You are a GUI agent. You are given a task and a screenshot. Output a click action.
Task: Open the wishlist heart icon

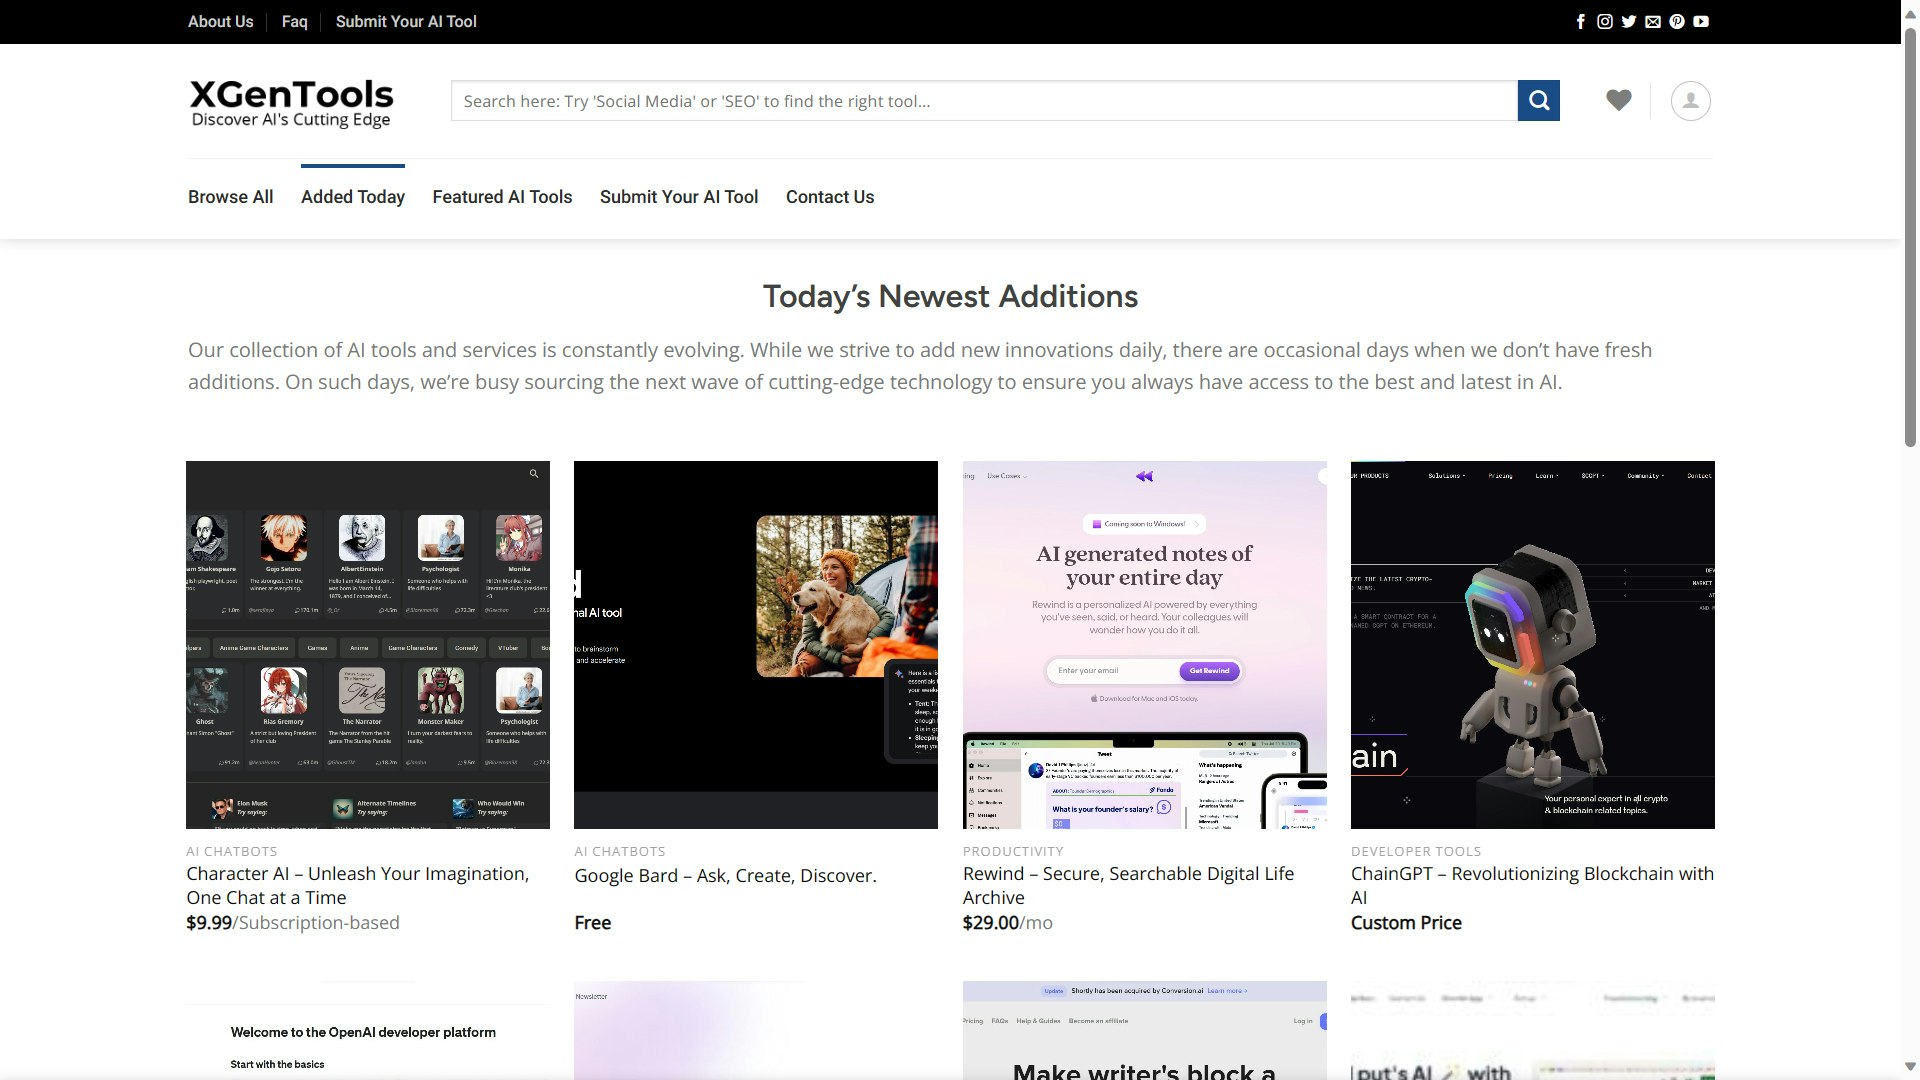(1618, 100)
